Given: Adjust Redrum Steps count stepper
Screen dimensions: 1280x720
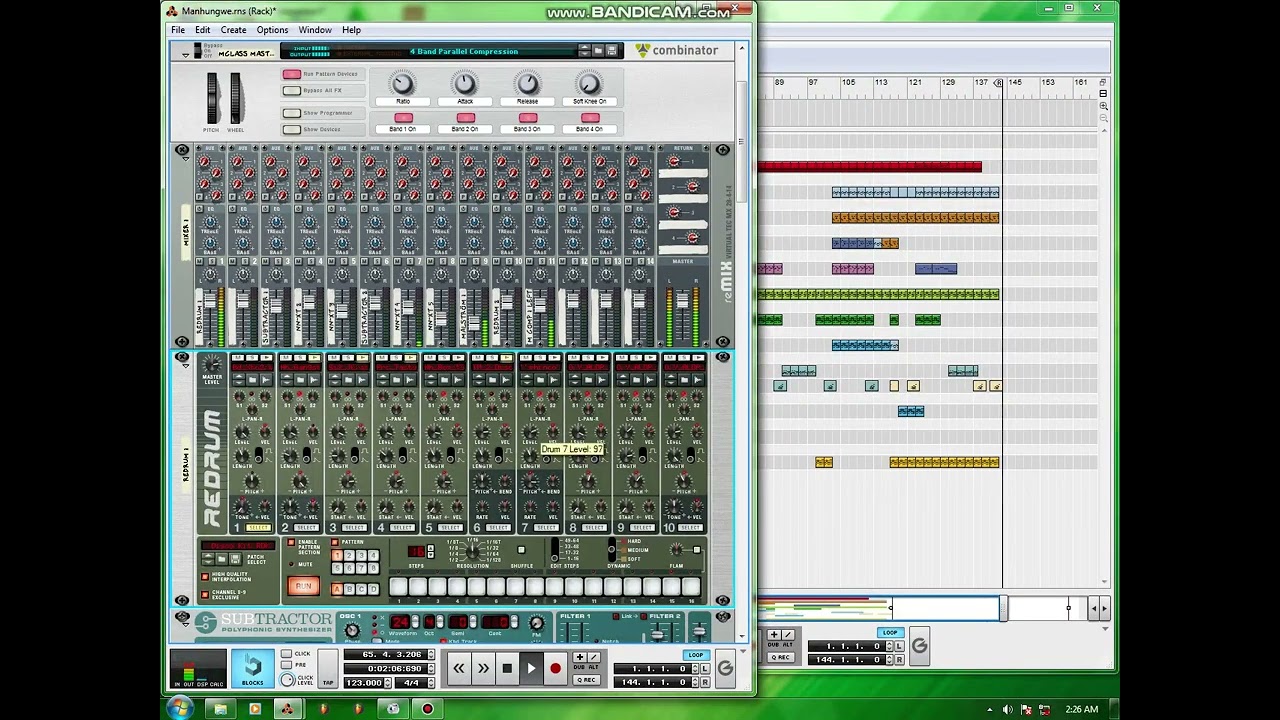Looking at the screenshot, I should pyautogui.click(x=431, y=551).
